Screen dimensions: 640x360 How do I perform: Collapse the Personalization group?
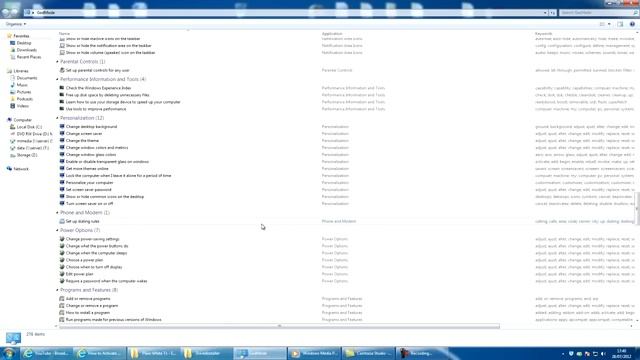click(x=57, y=118)
